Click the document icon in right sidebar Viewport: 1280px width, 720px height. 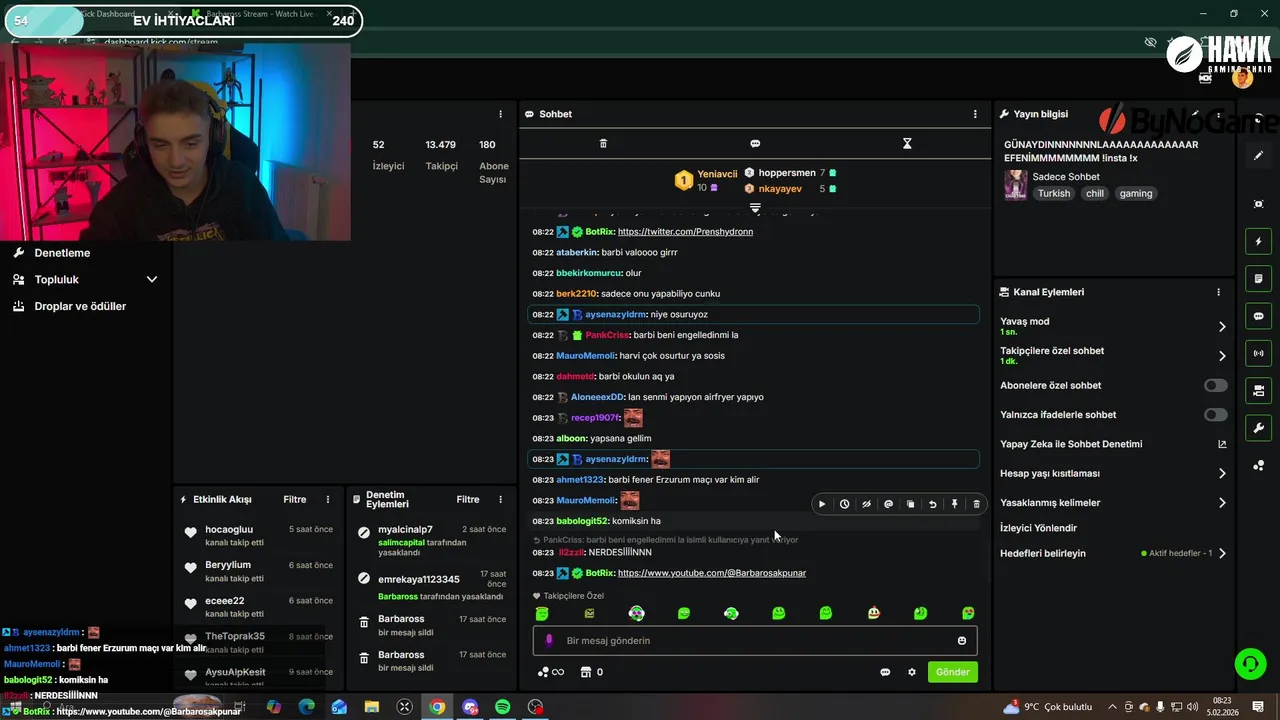(x=1259, y=278)
